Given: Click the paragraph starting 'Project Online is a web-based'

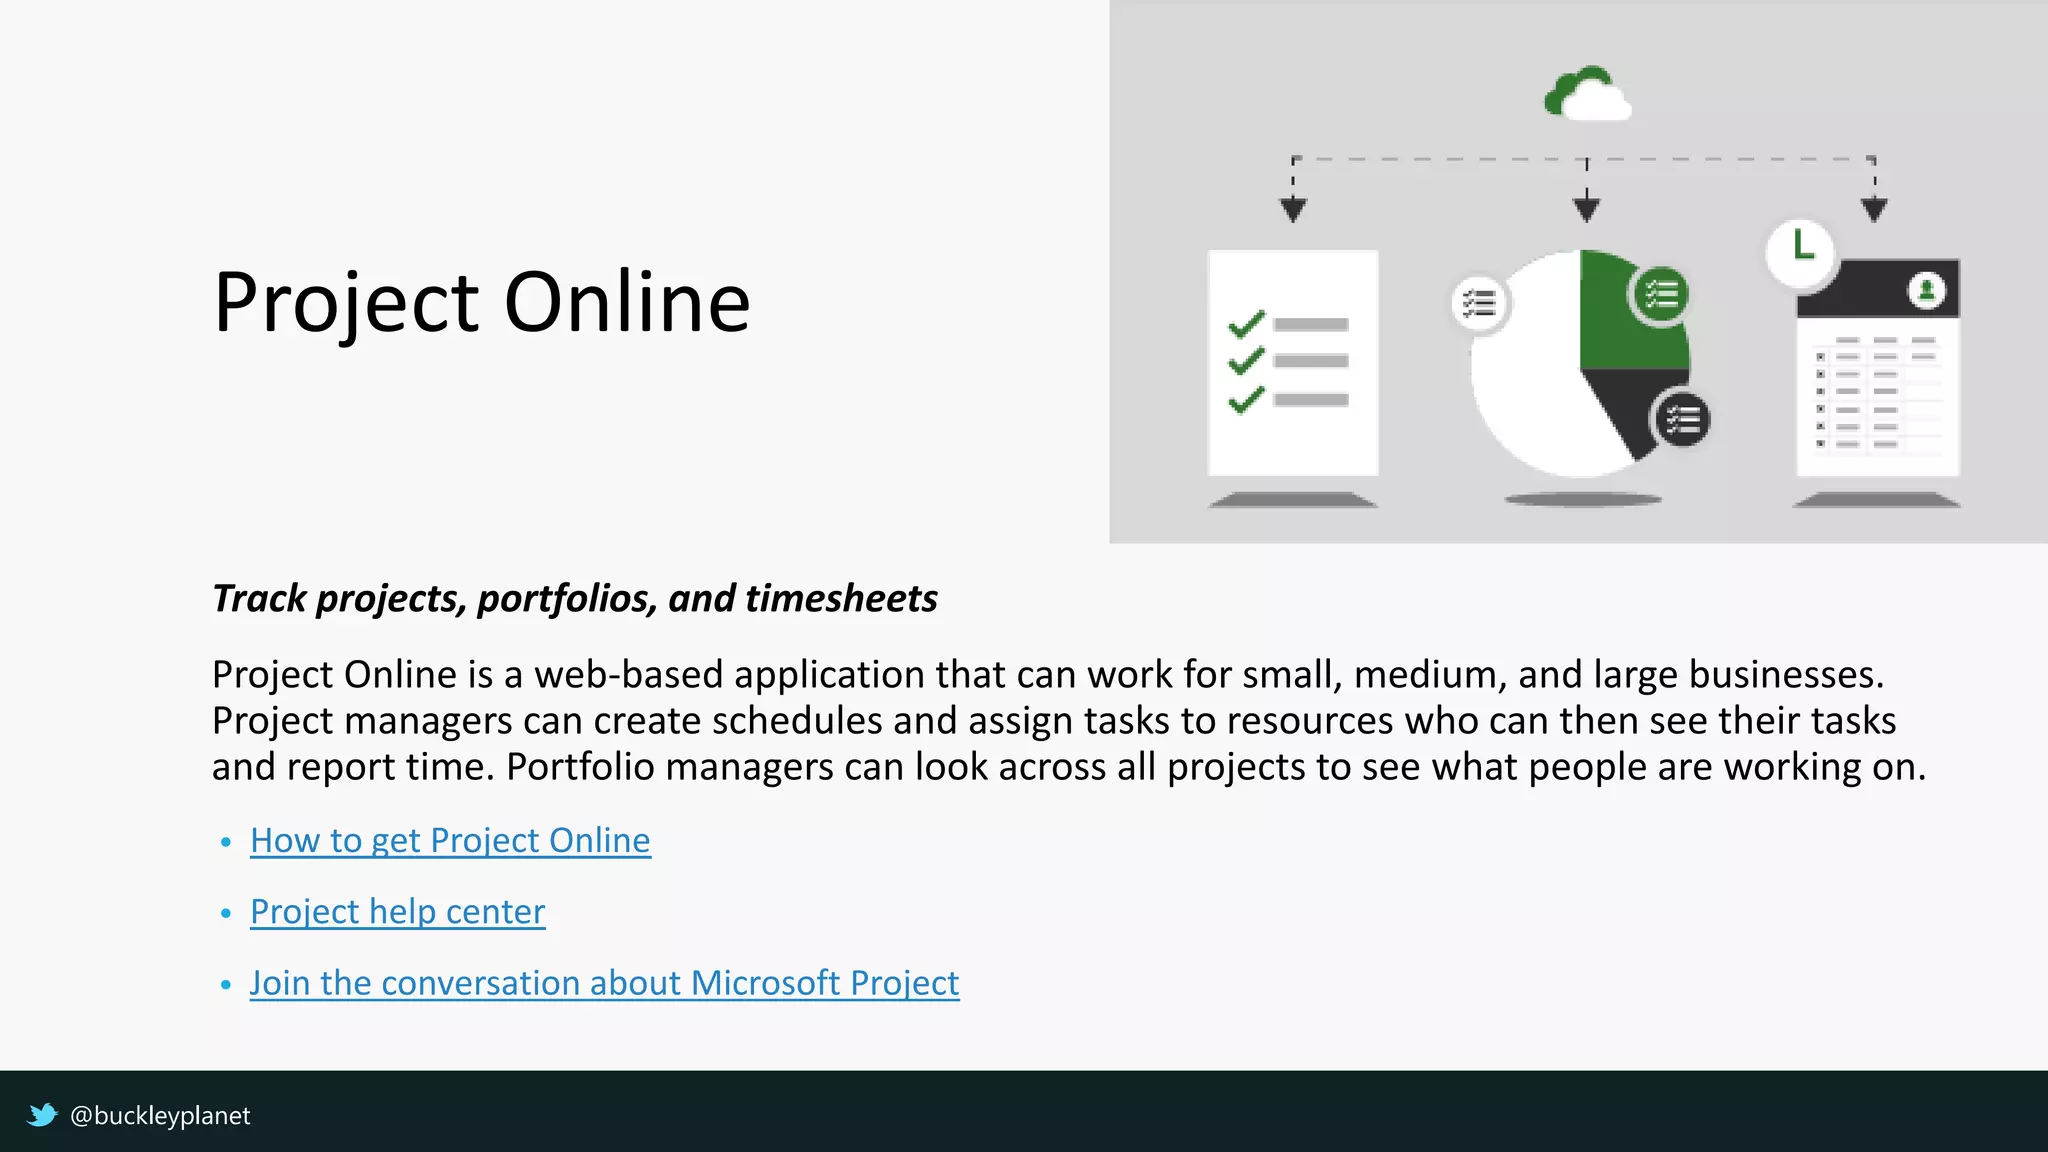Looking at the screenshot, I should point(1068,720).
